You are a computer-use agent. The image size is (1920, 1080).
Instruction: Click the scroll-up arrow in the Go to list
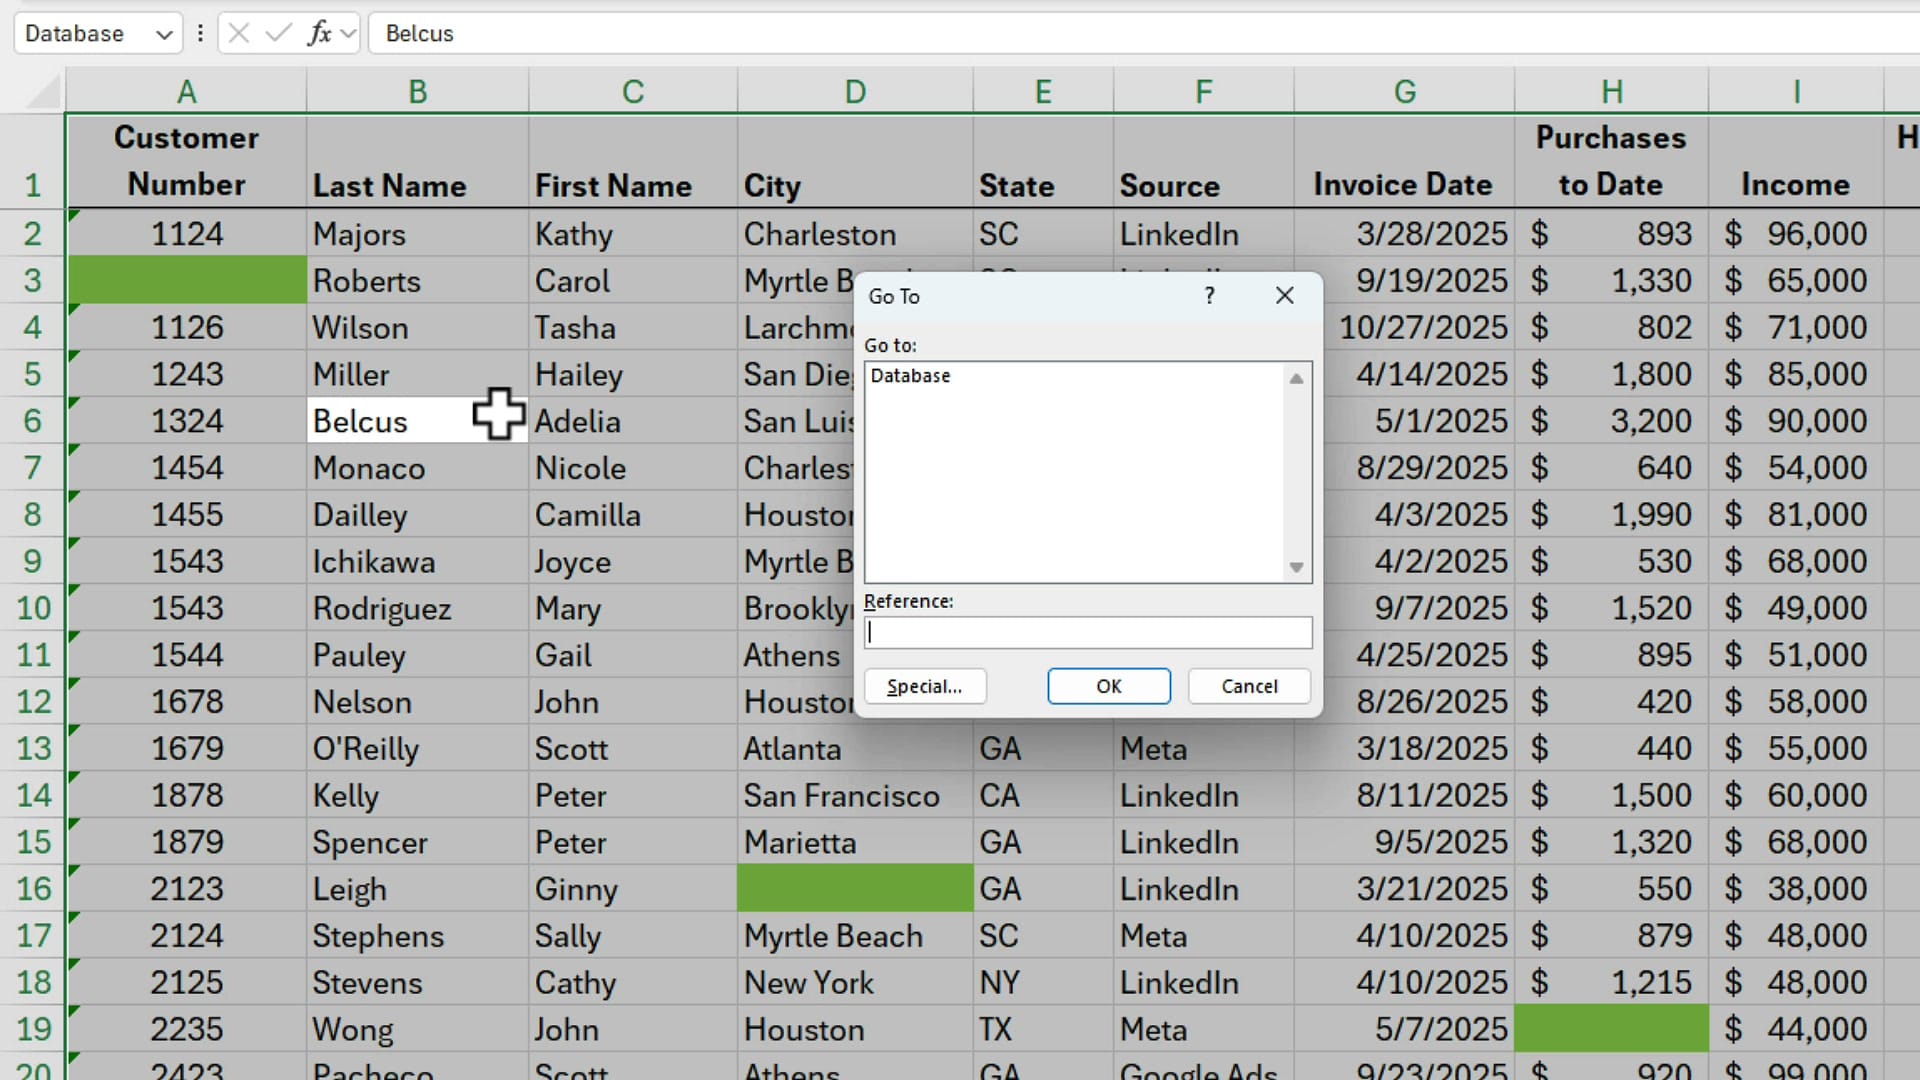coord(1296,378)
